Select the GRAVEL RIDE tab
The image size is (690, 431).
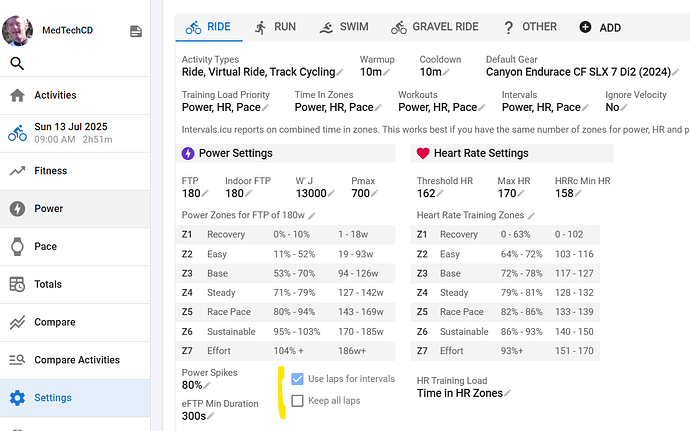coord(434,27)
